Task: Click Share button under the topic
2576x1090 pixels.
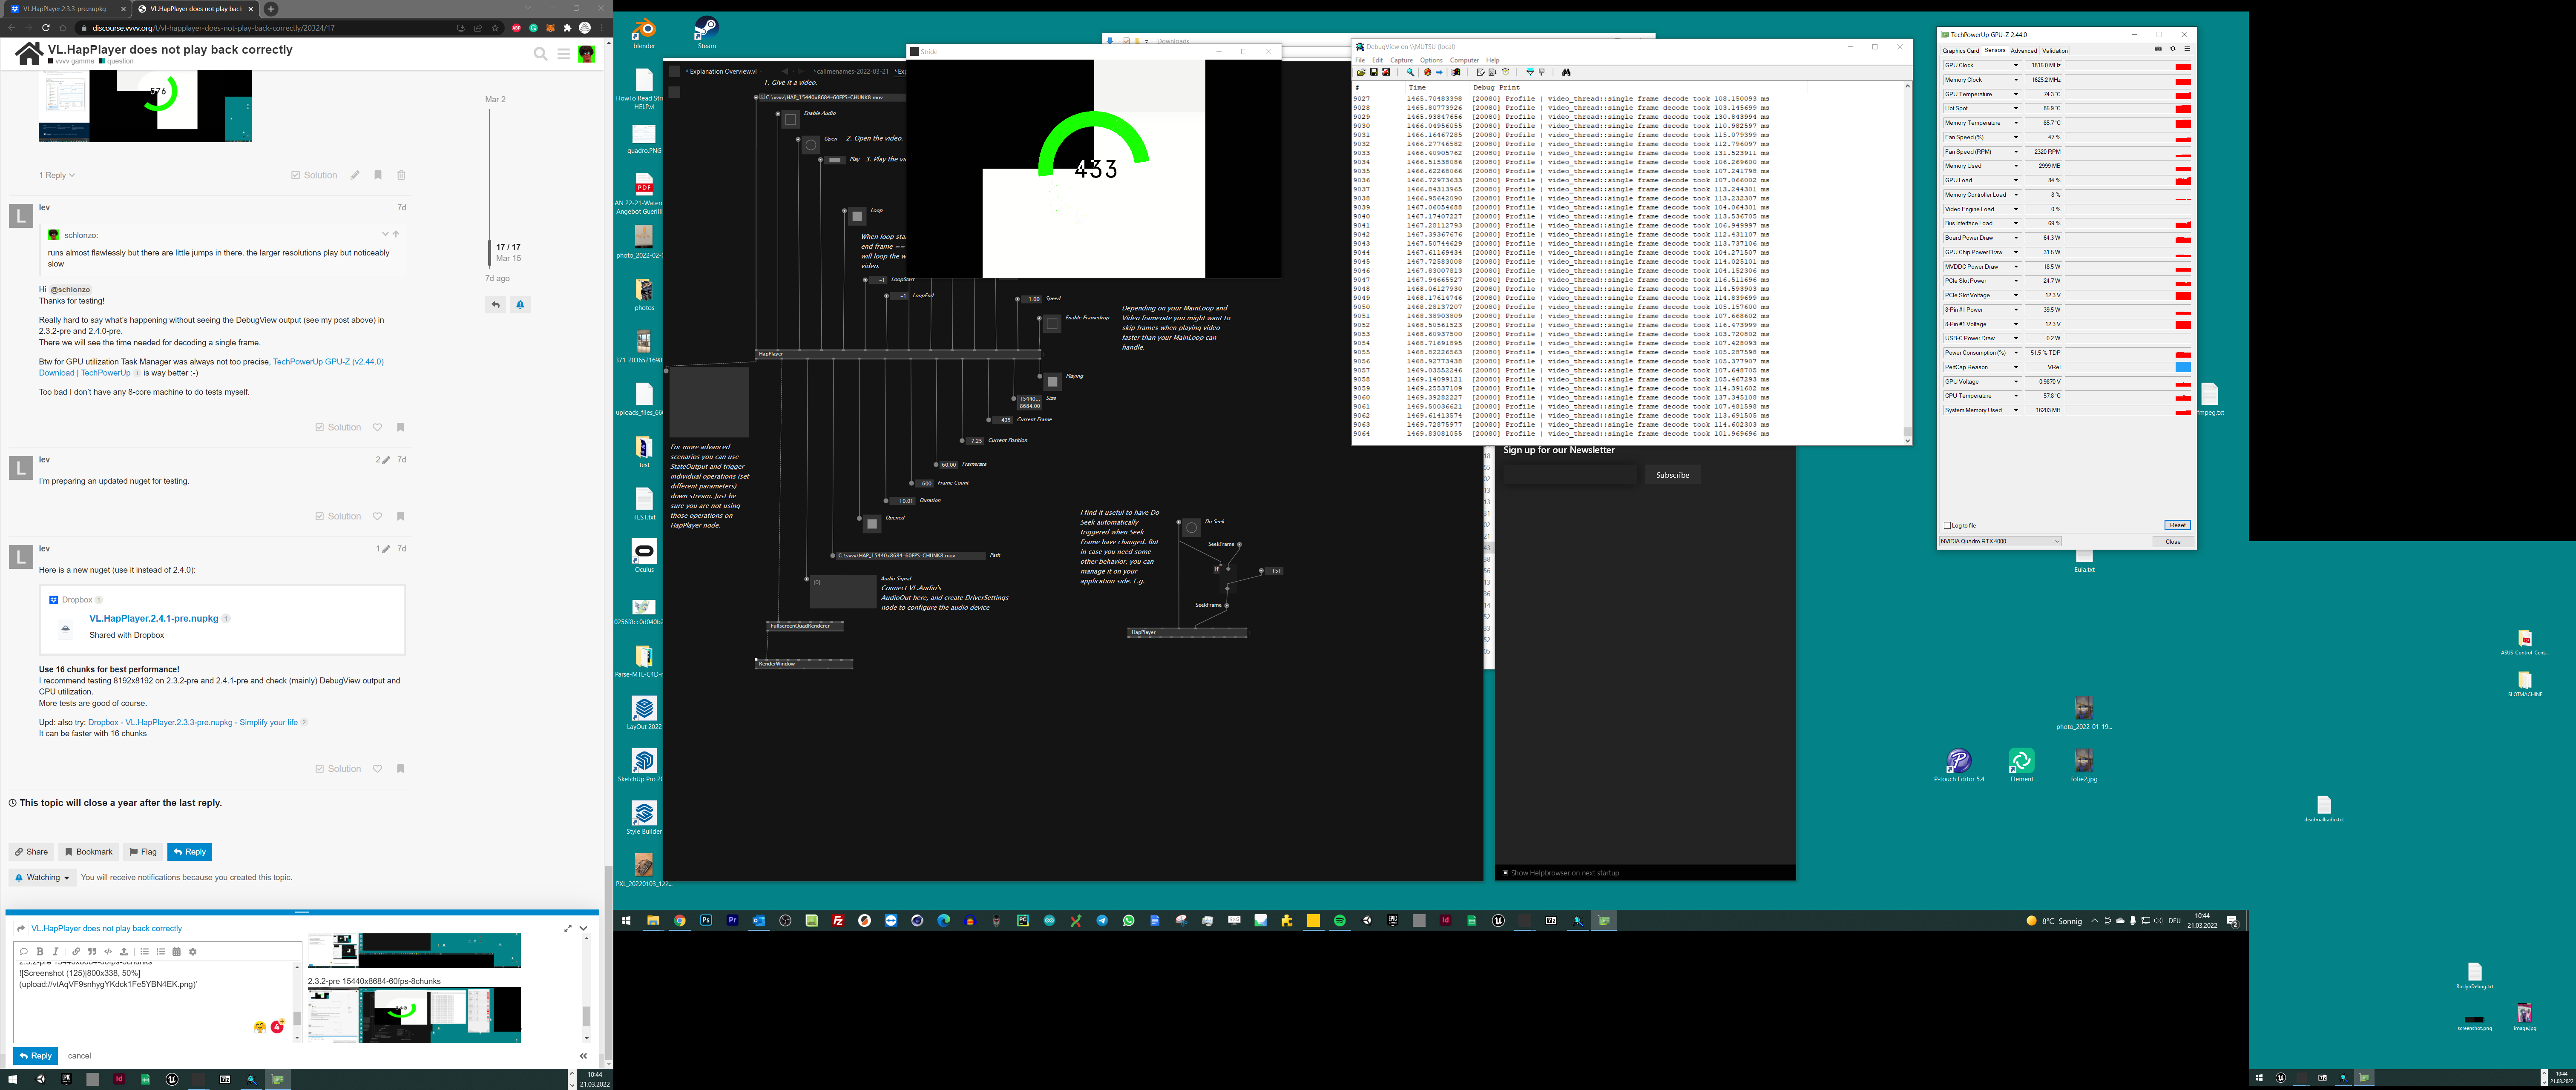Action: point(31,852)
